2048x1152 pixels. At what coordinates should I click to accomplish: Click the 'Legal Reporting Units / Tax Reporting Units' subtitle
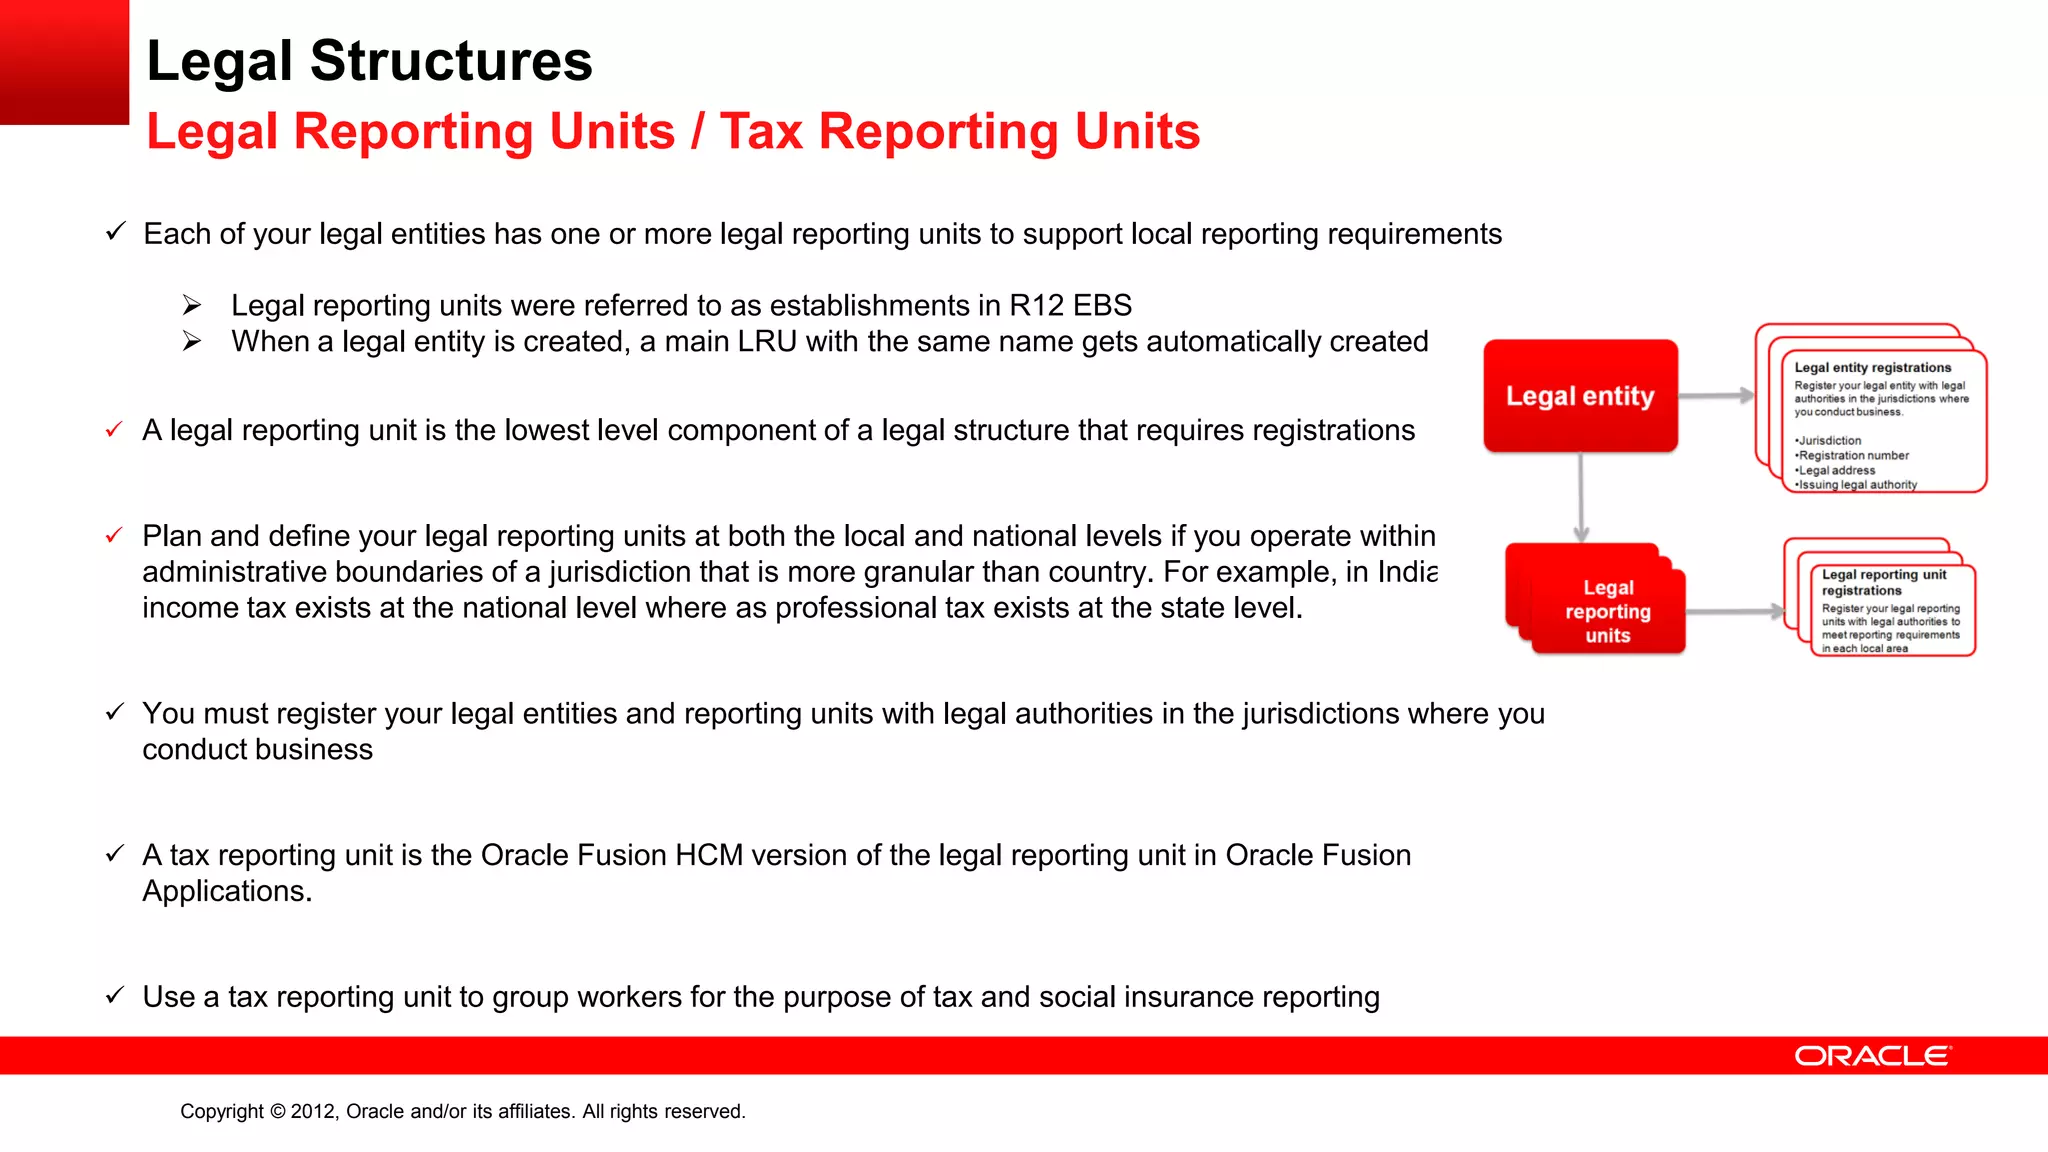(x=672, y=132)
